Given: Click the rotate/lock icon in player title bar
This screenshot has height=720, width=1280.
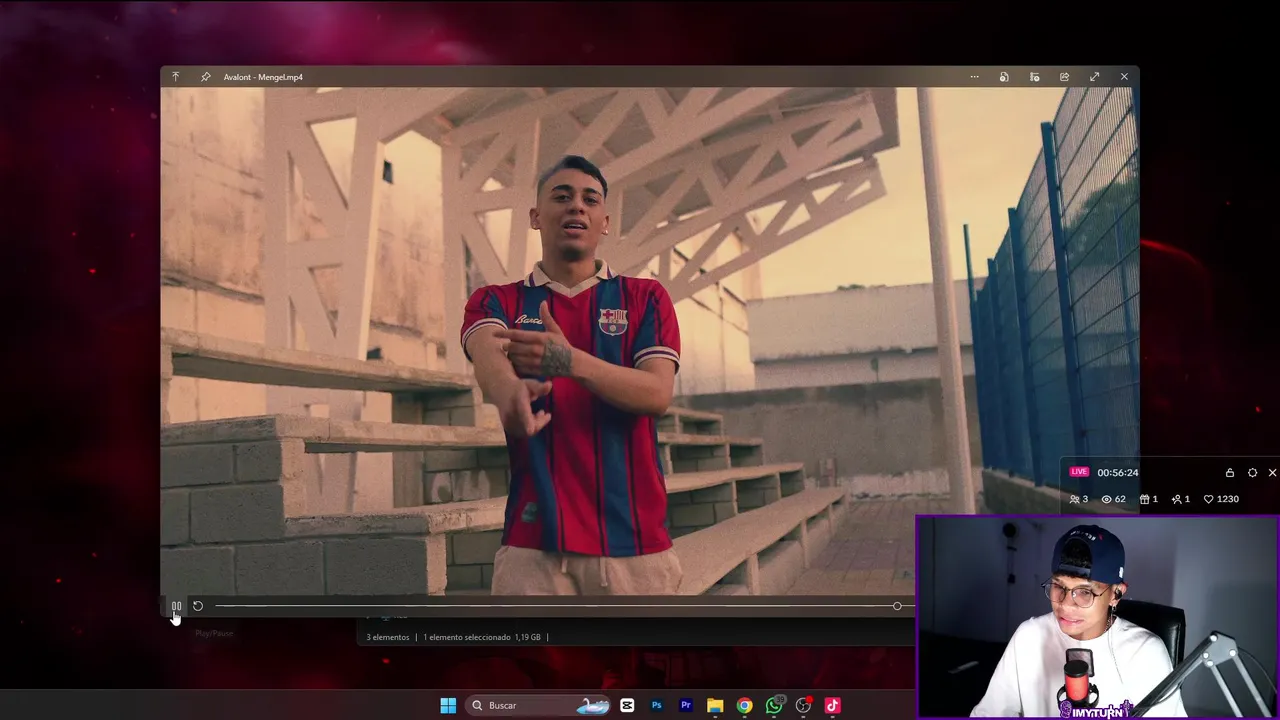Looking at the screenshot, I should coord(1004,77).
